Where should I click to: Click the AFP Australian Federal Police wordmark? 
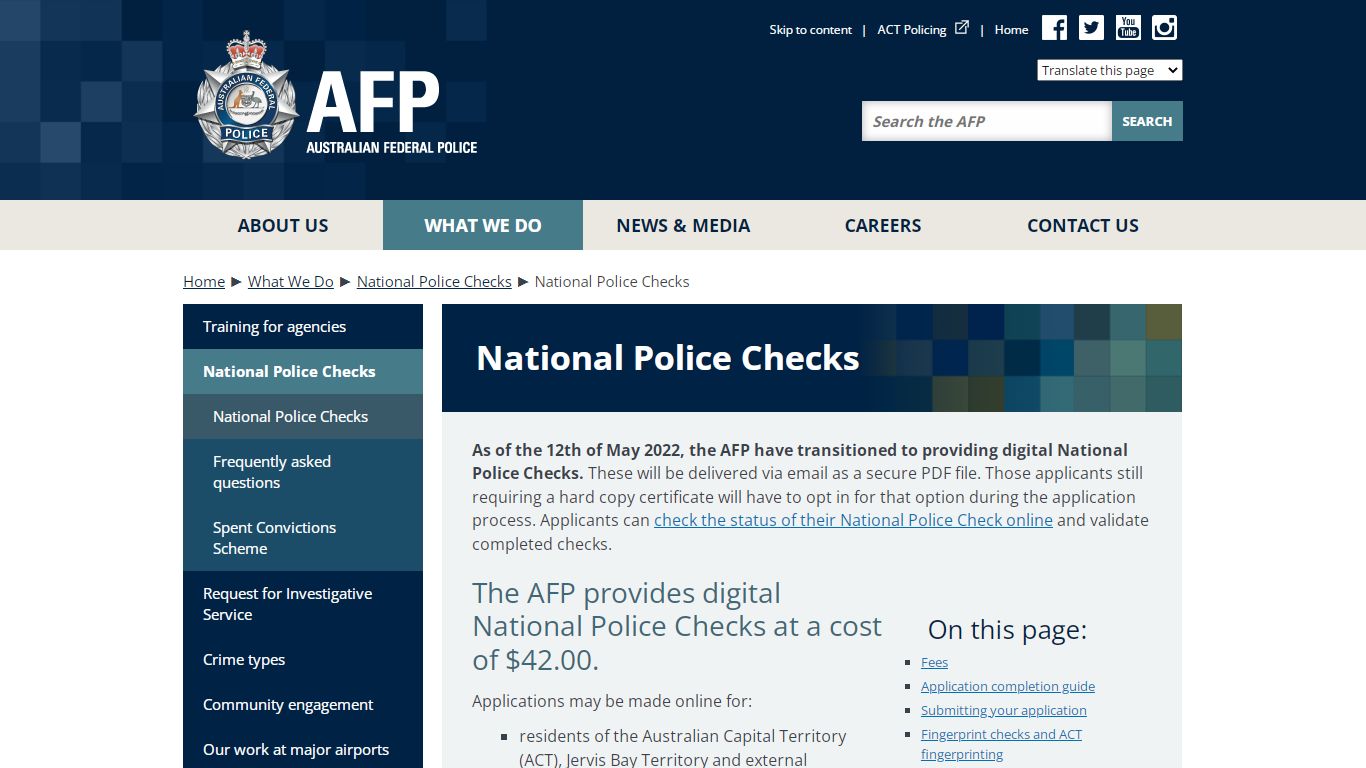391,111
